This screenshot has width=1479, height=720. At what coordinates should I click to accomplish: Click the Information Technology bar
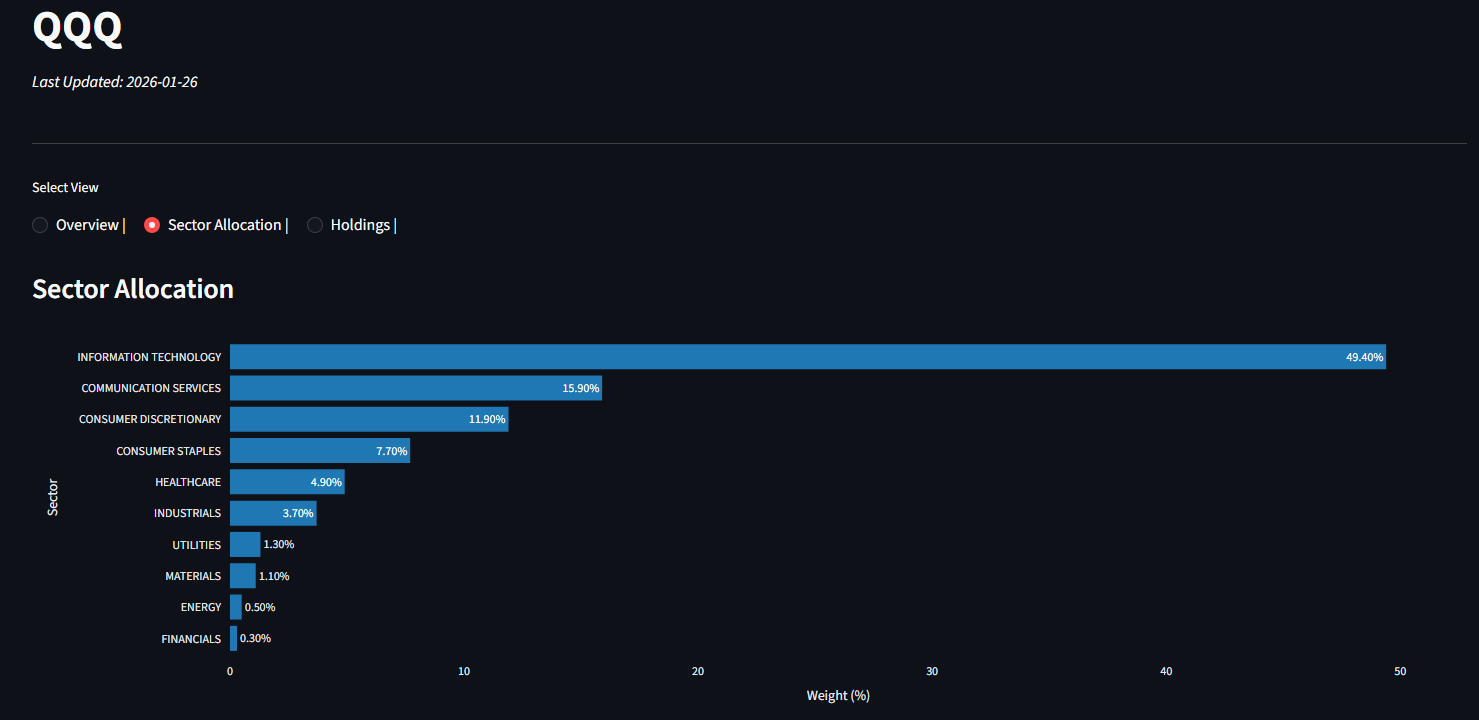800,356
